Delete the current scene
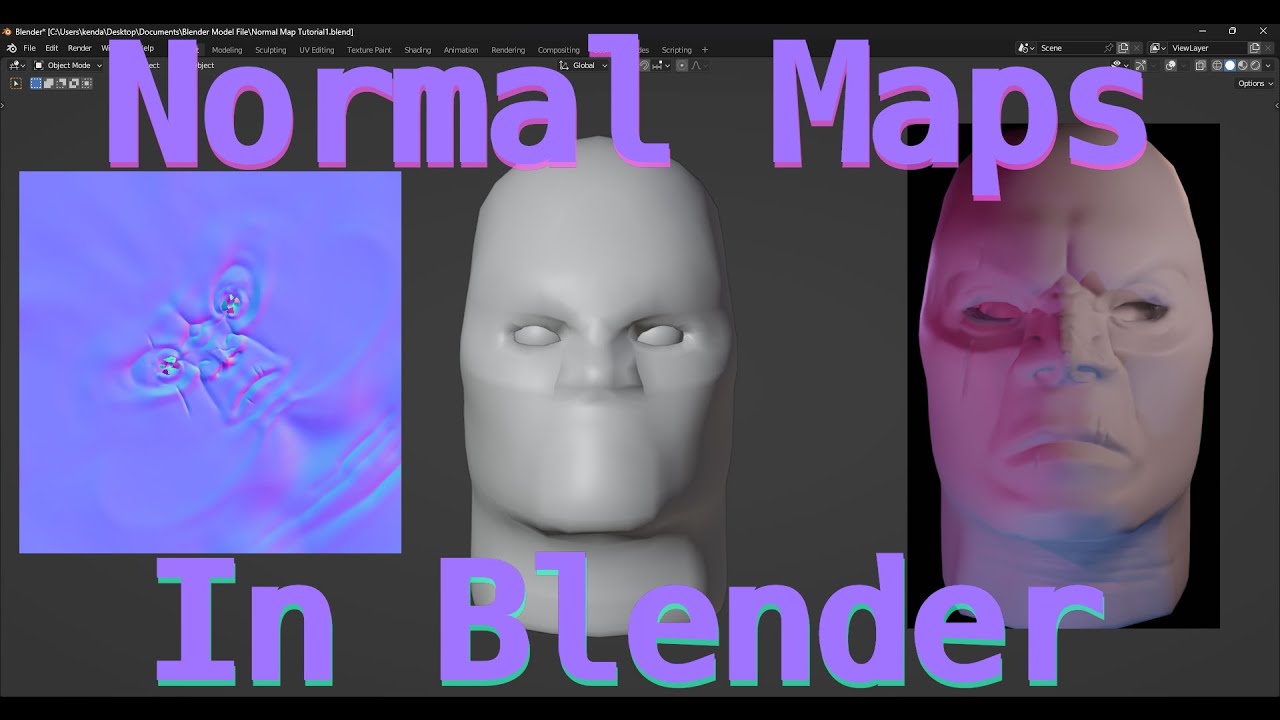1280x720 pixels. click(x=1137, y=48)
